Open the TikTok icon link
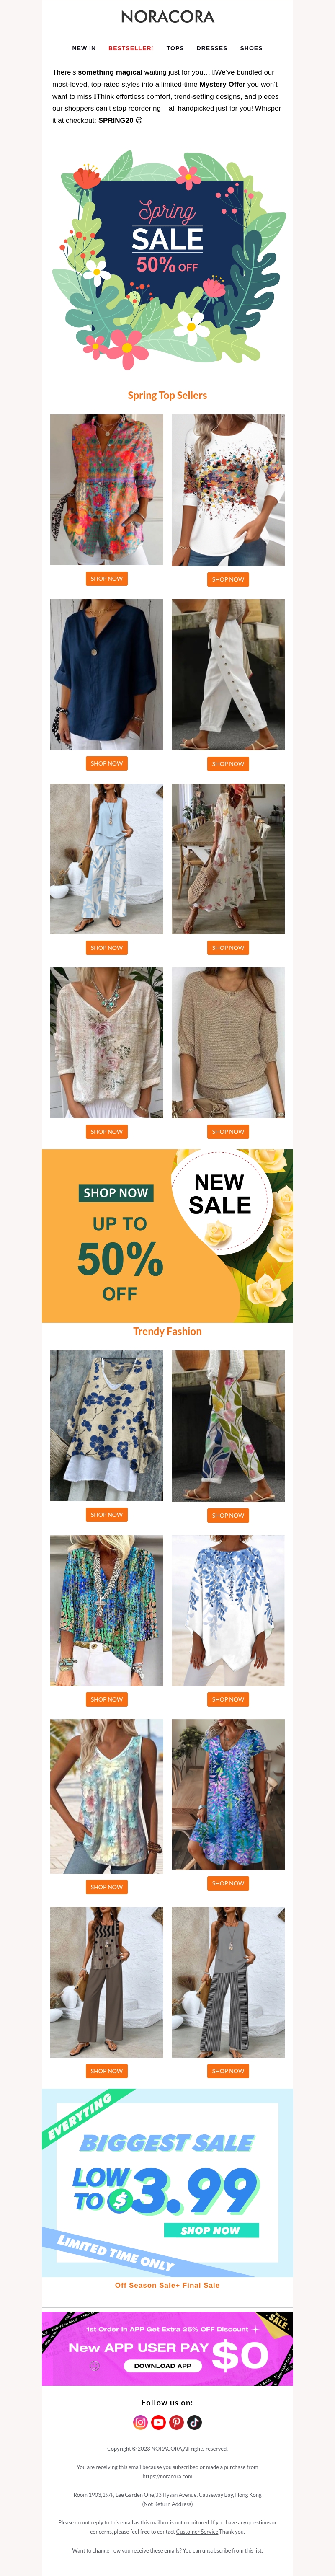The image size is (335, 2576). 194,2422
